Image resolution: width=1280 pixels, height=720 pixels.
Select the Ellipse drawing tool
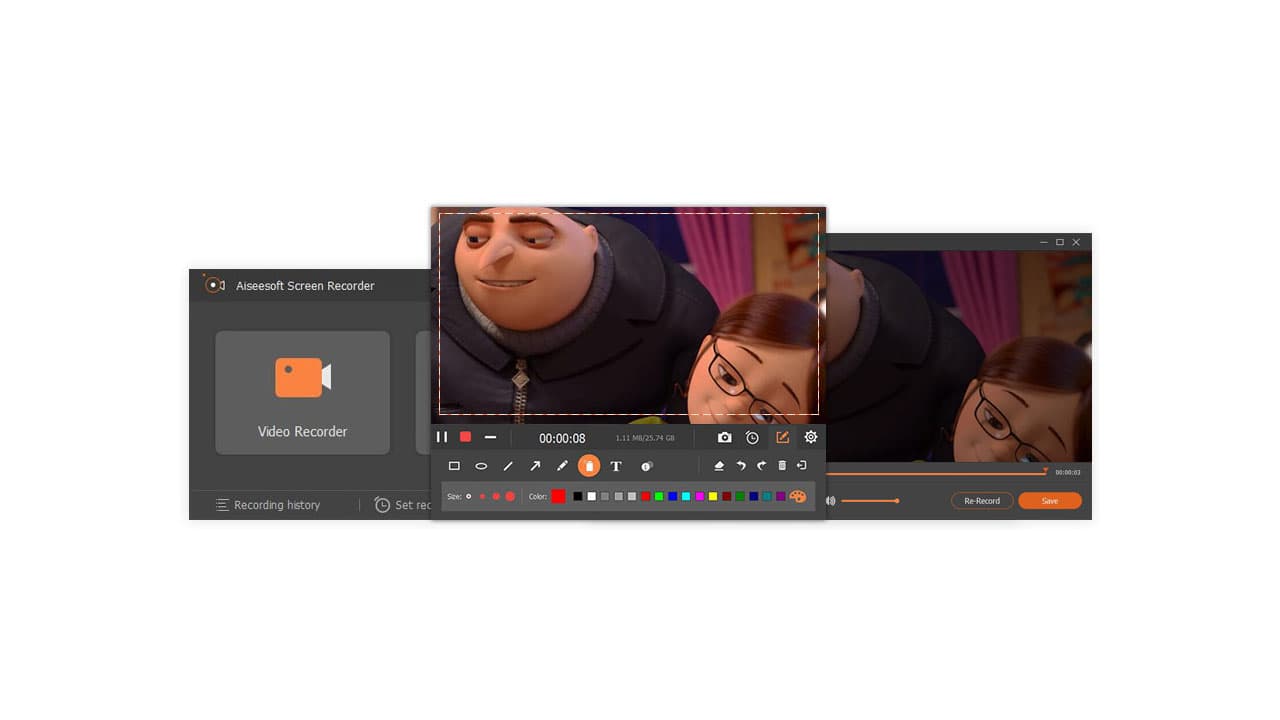[481, 465]
